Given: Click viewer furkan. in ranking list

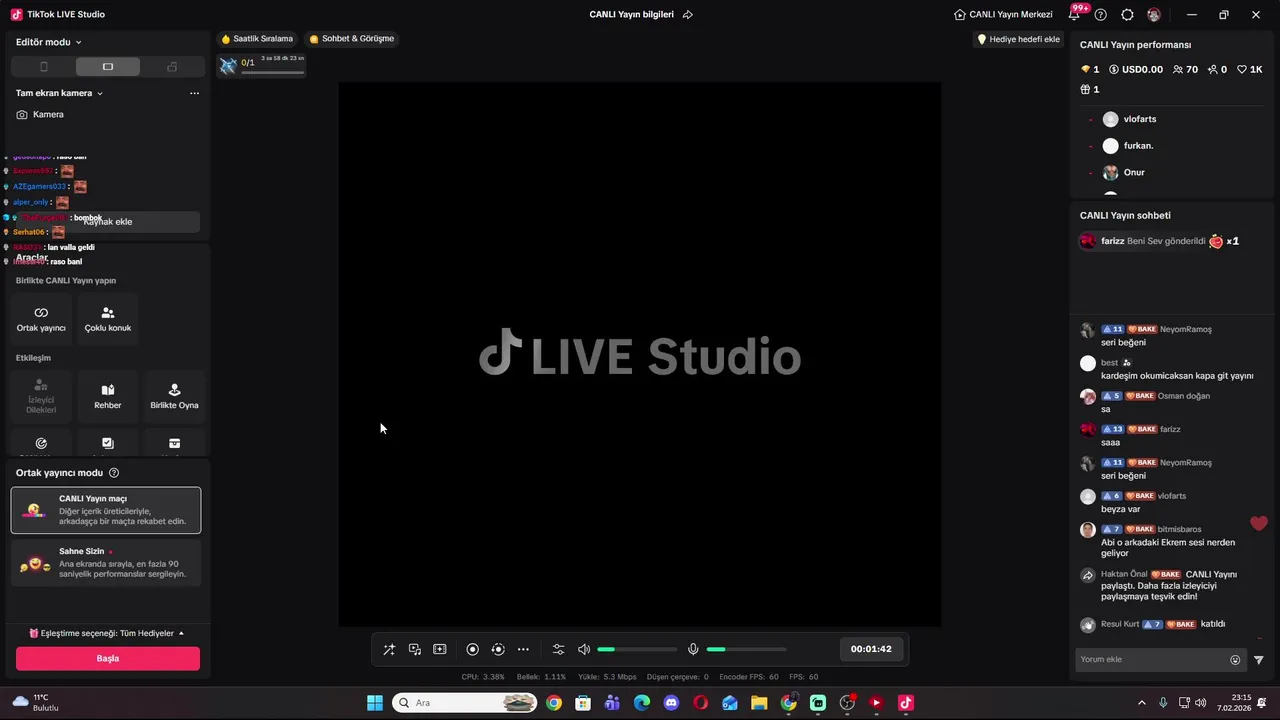Looking at the screenshot, I should (1138, 146).
